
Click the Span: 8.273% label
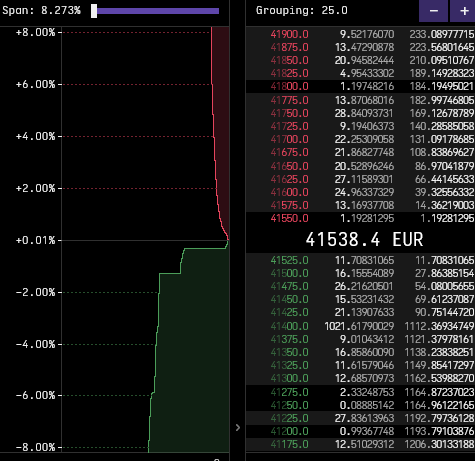pyautogui.click(x=41, y=10)
